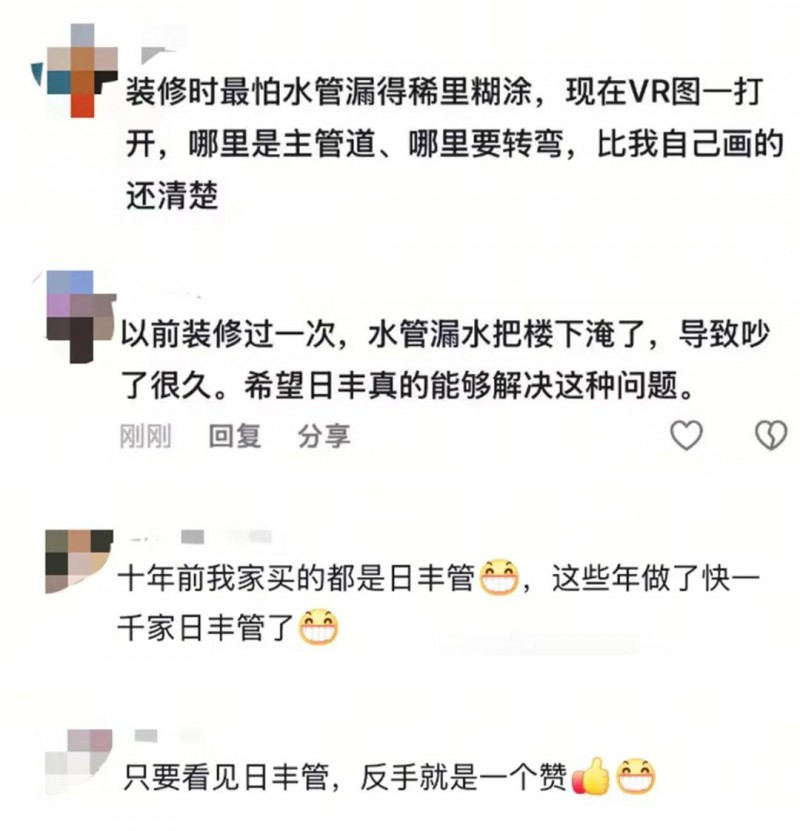Tap the grinning emoji after 日丰管
Image resolution: width=800 pixels, height=831 pixels.
coord(499,577)
